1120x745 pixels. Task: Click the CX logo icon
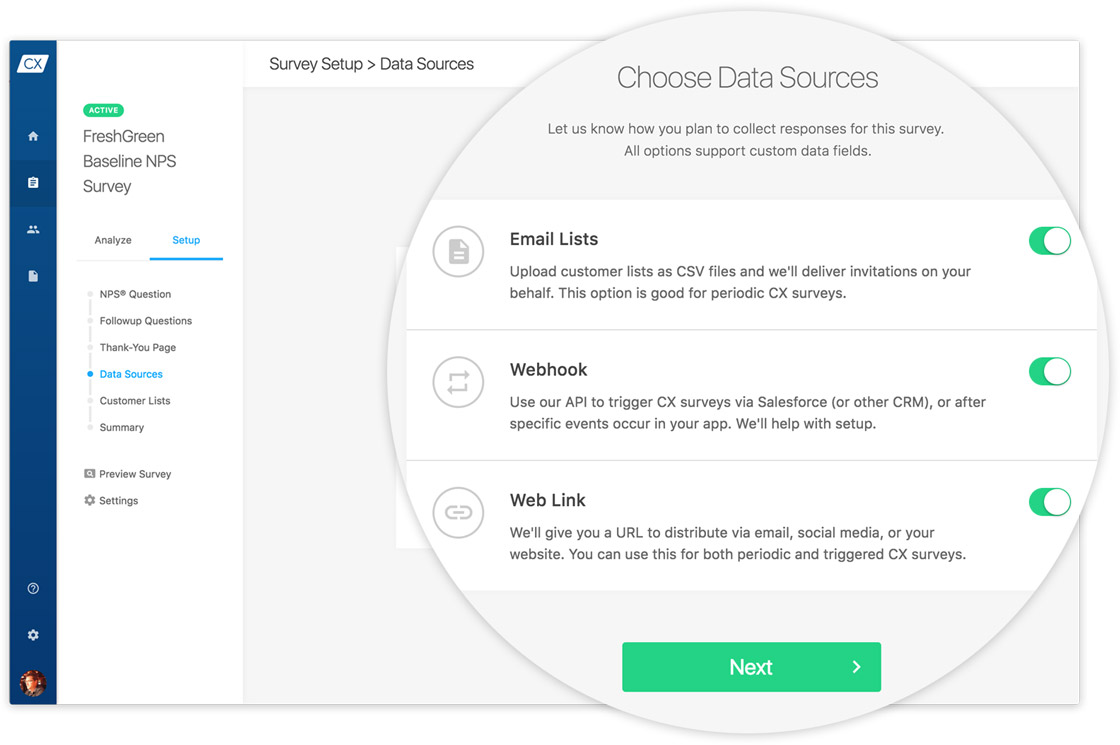tap(33, 64)
